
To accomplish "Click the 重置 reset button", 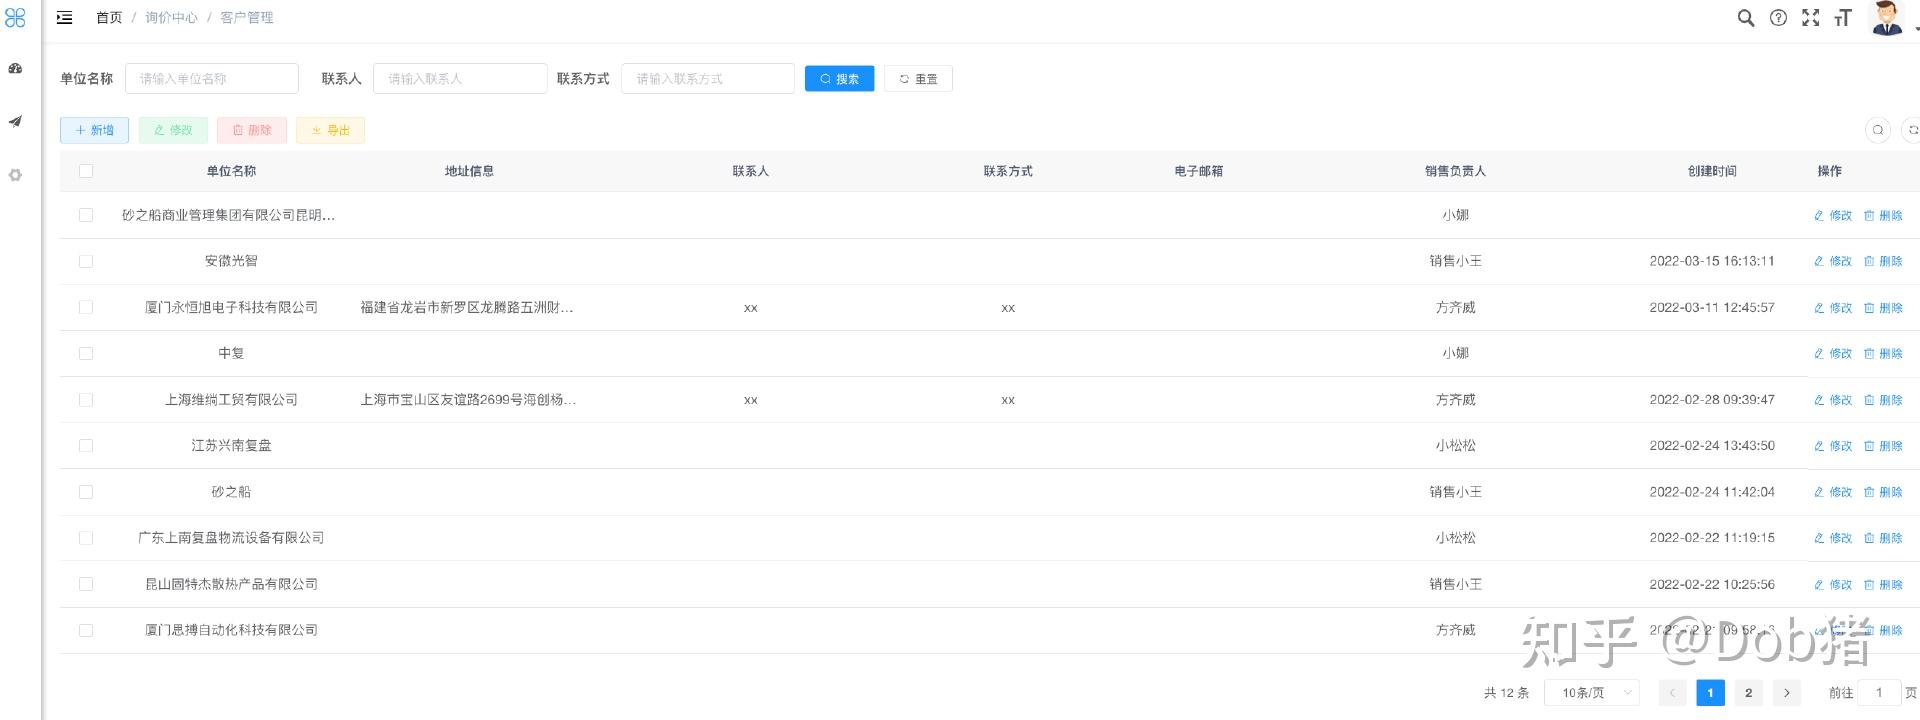I will point(918,79).
